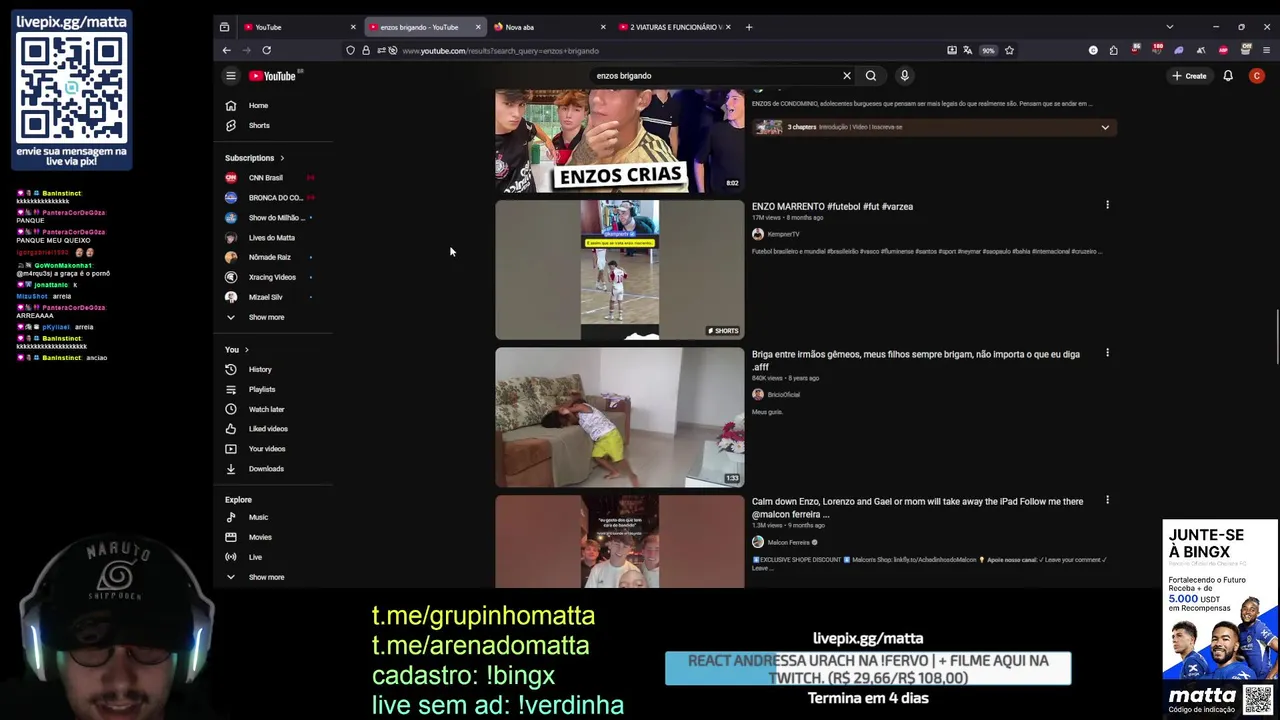Expand the You section chevron
This screenshot has width=1280, height=720.
pyautogui.click(x=246, y=350)
